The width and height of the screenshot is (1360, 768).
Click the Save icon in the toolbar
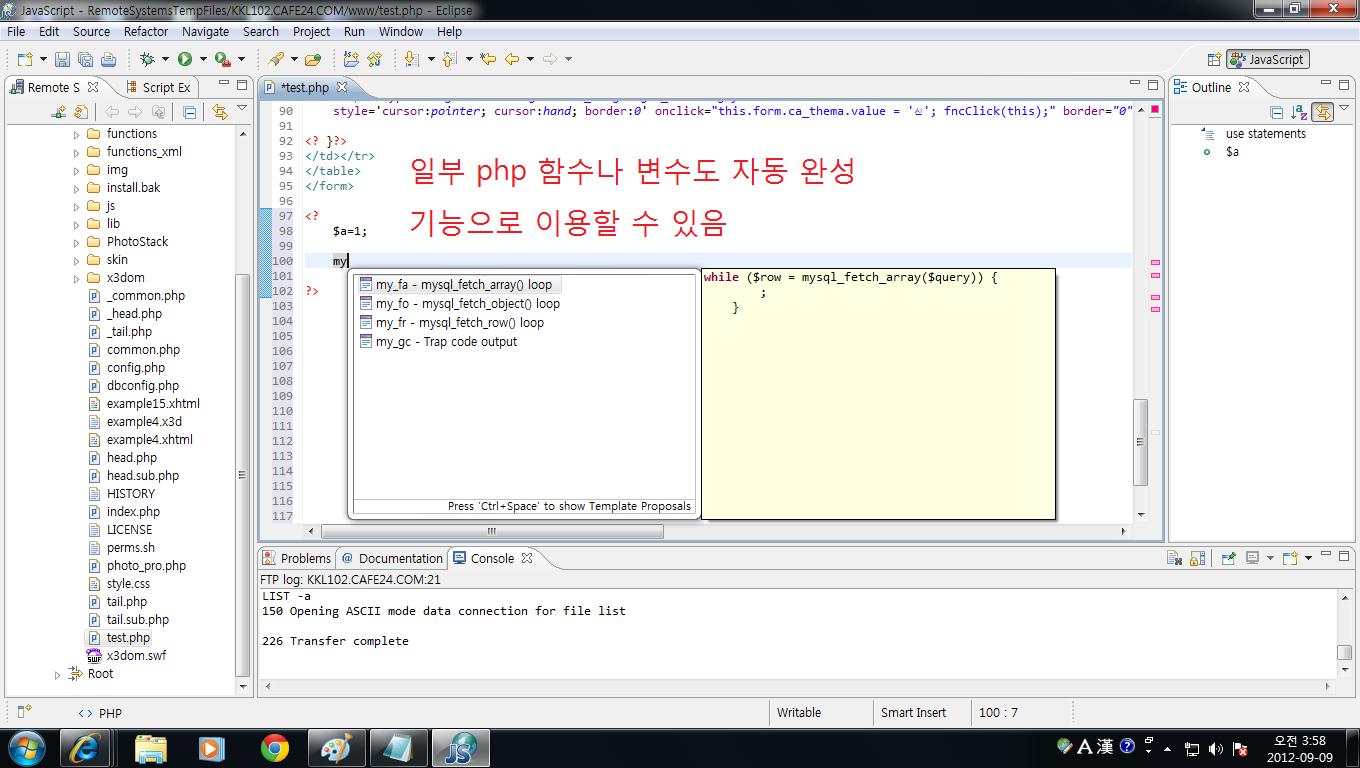click(x=62, y=60)
